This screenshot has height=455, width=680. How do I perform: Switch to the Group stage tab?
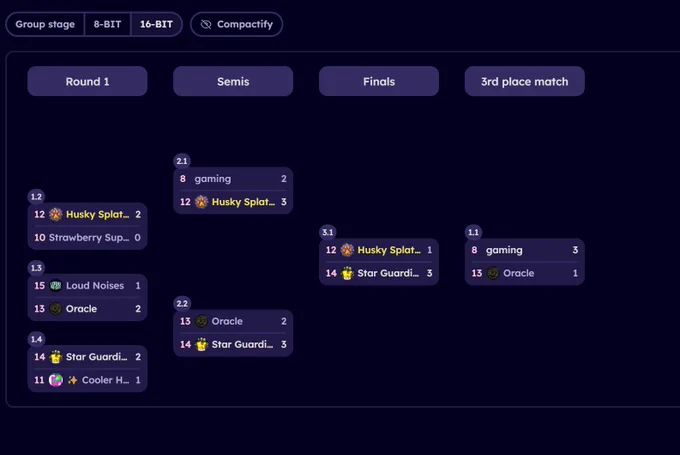click(x=45, y=24)
